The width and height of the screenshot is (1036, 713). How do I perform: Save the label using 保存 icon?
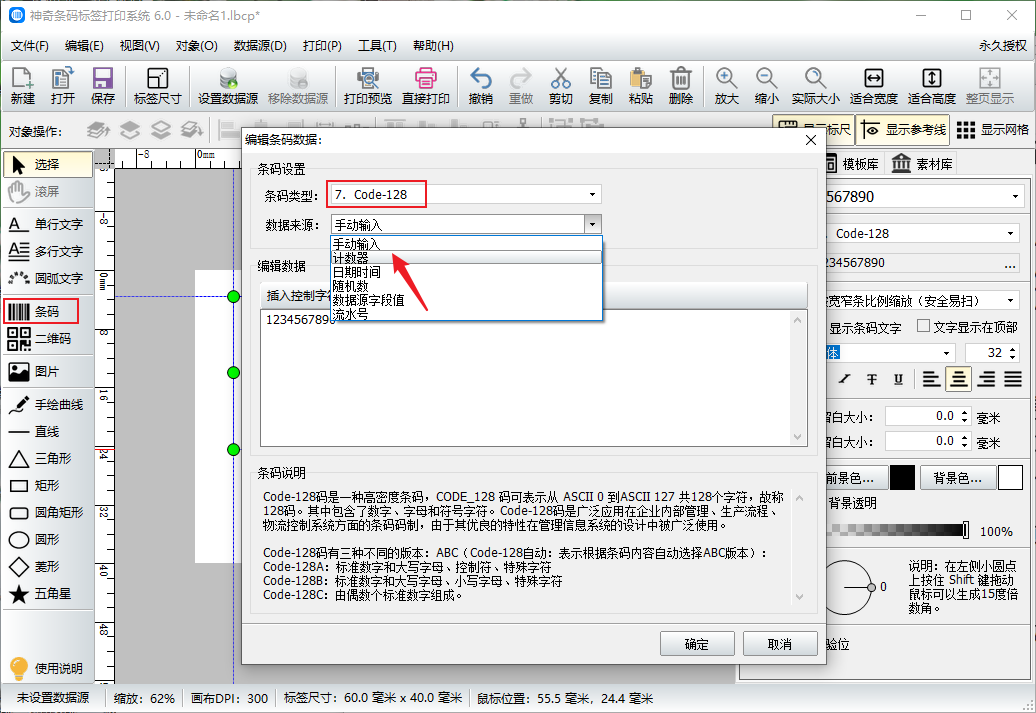102,86
